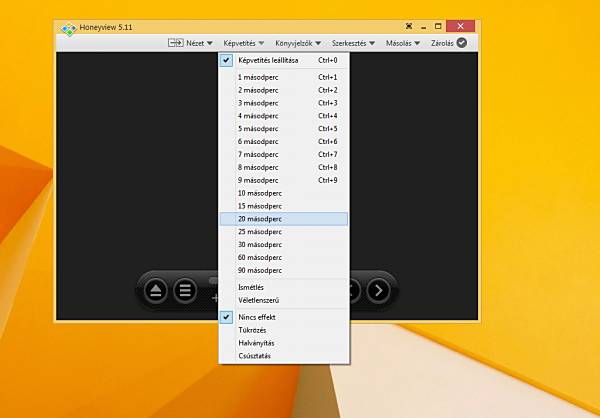Toggle the Zárolás lock checkmark icon

click(x=462, y=43)
